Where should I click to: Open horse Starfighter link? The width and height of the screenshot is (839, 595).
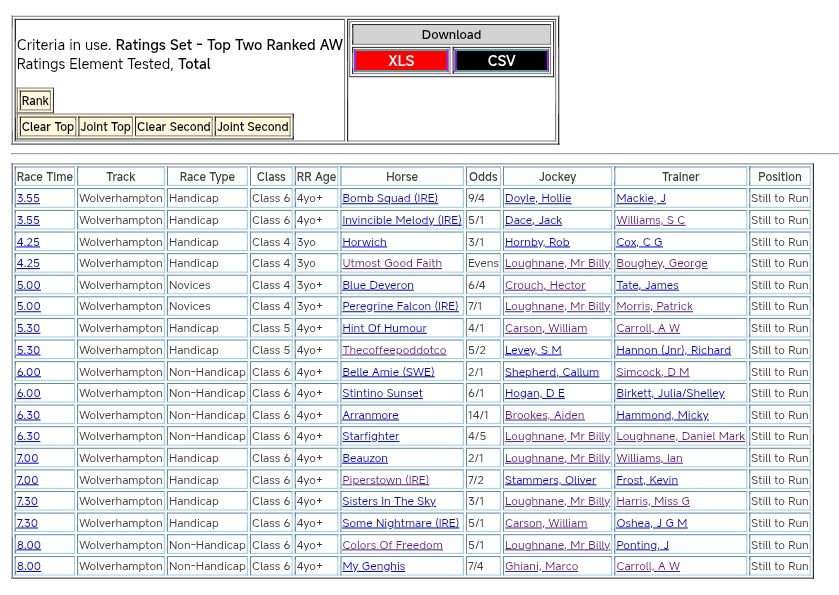(370, 437)
